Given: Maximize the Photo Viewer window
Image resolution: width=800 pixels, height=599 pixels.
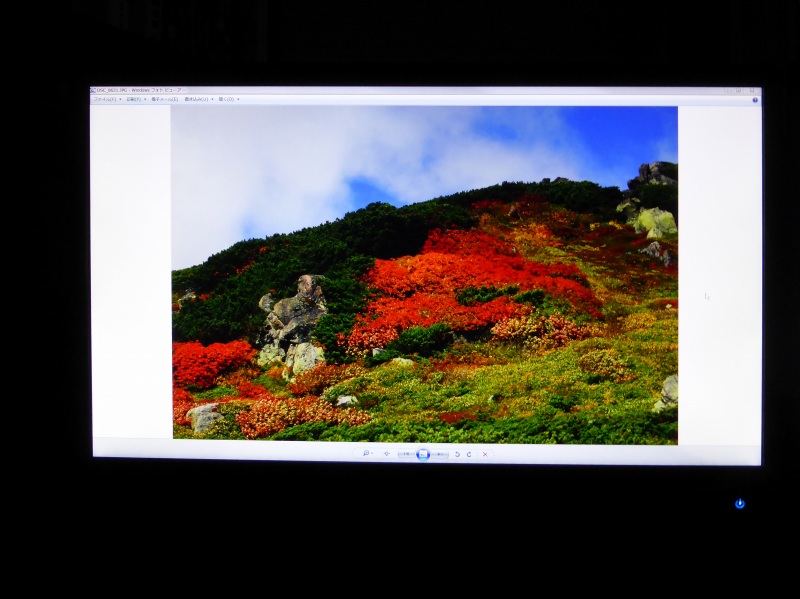Looking at the screenshot, I should (x=740, y=91).
